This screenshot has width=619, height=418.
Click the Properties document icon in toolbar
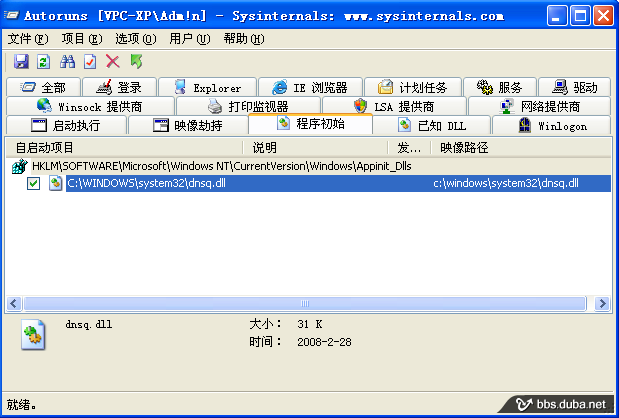pos(90,62)
